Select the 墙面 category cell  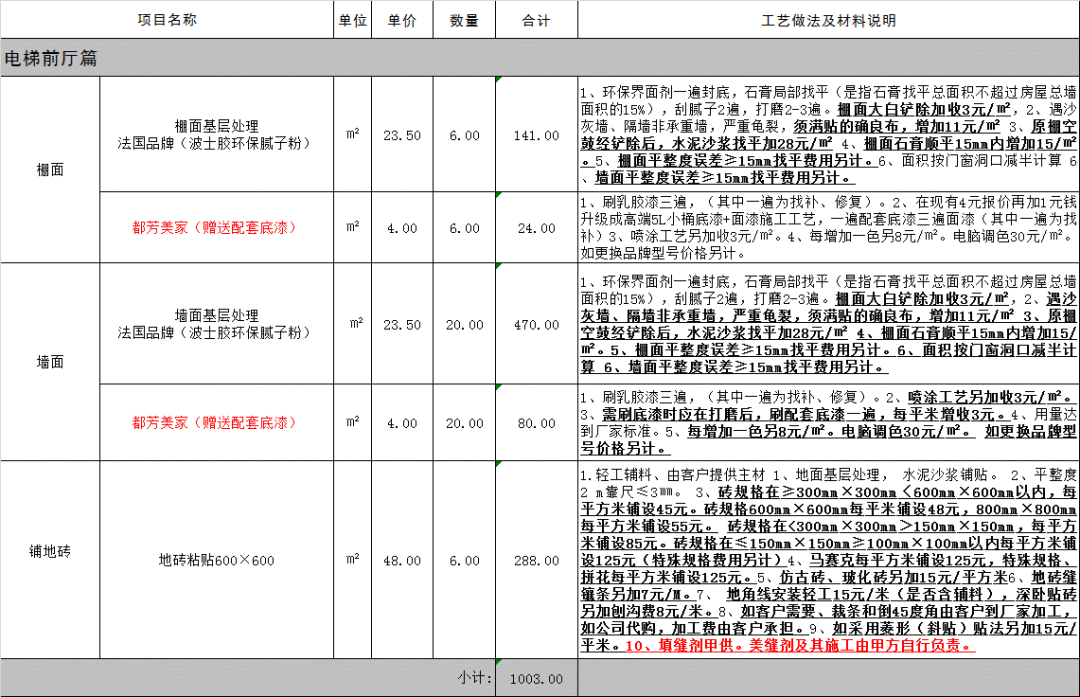coord(50,362)
